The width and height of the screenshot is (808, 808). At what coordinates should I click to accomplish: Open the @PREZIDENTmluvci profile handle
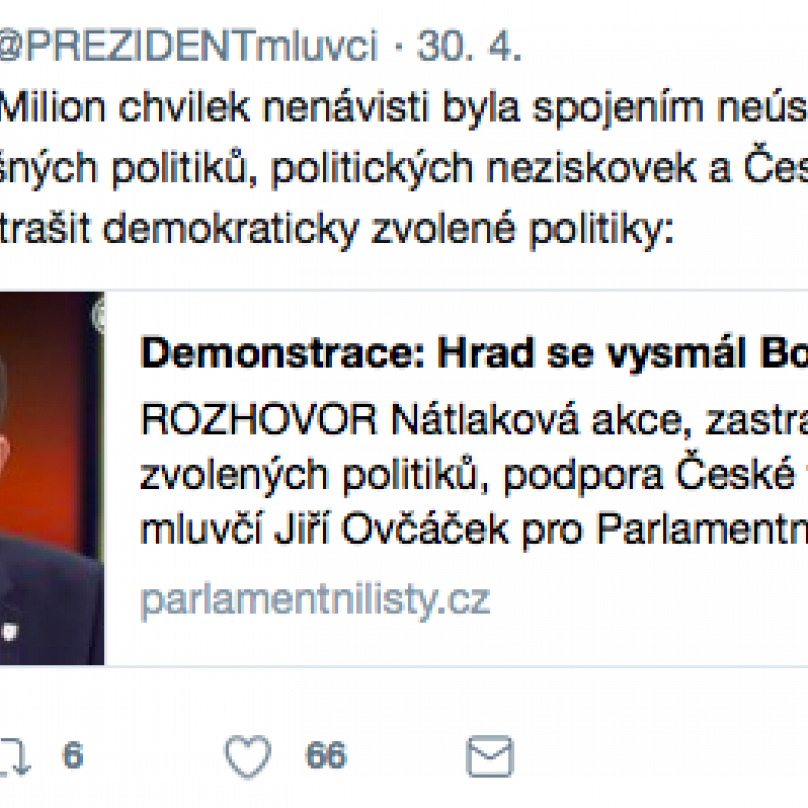[x=189, y=46]
